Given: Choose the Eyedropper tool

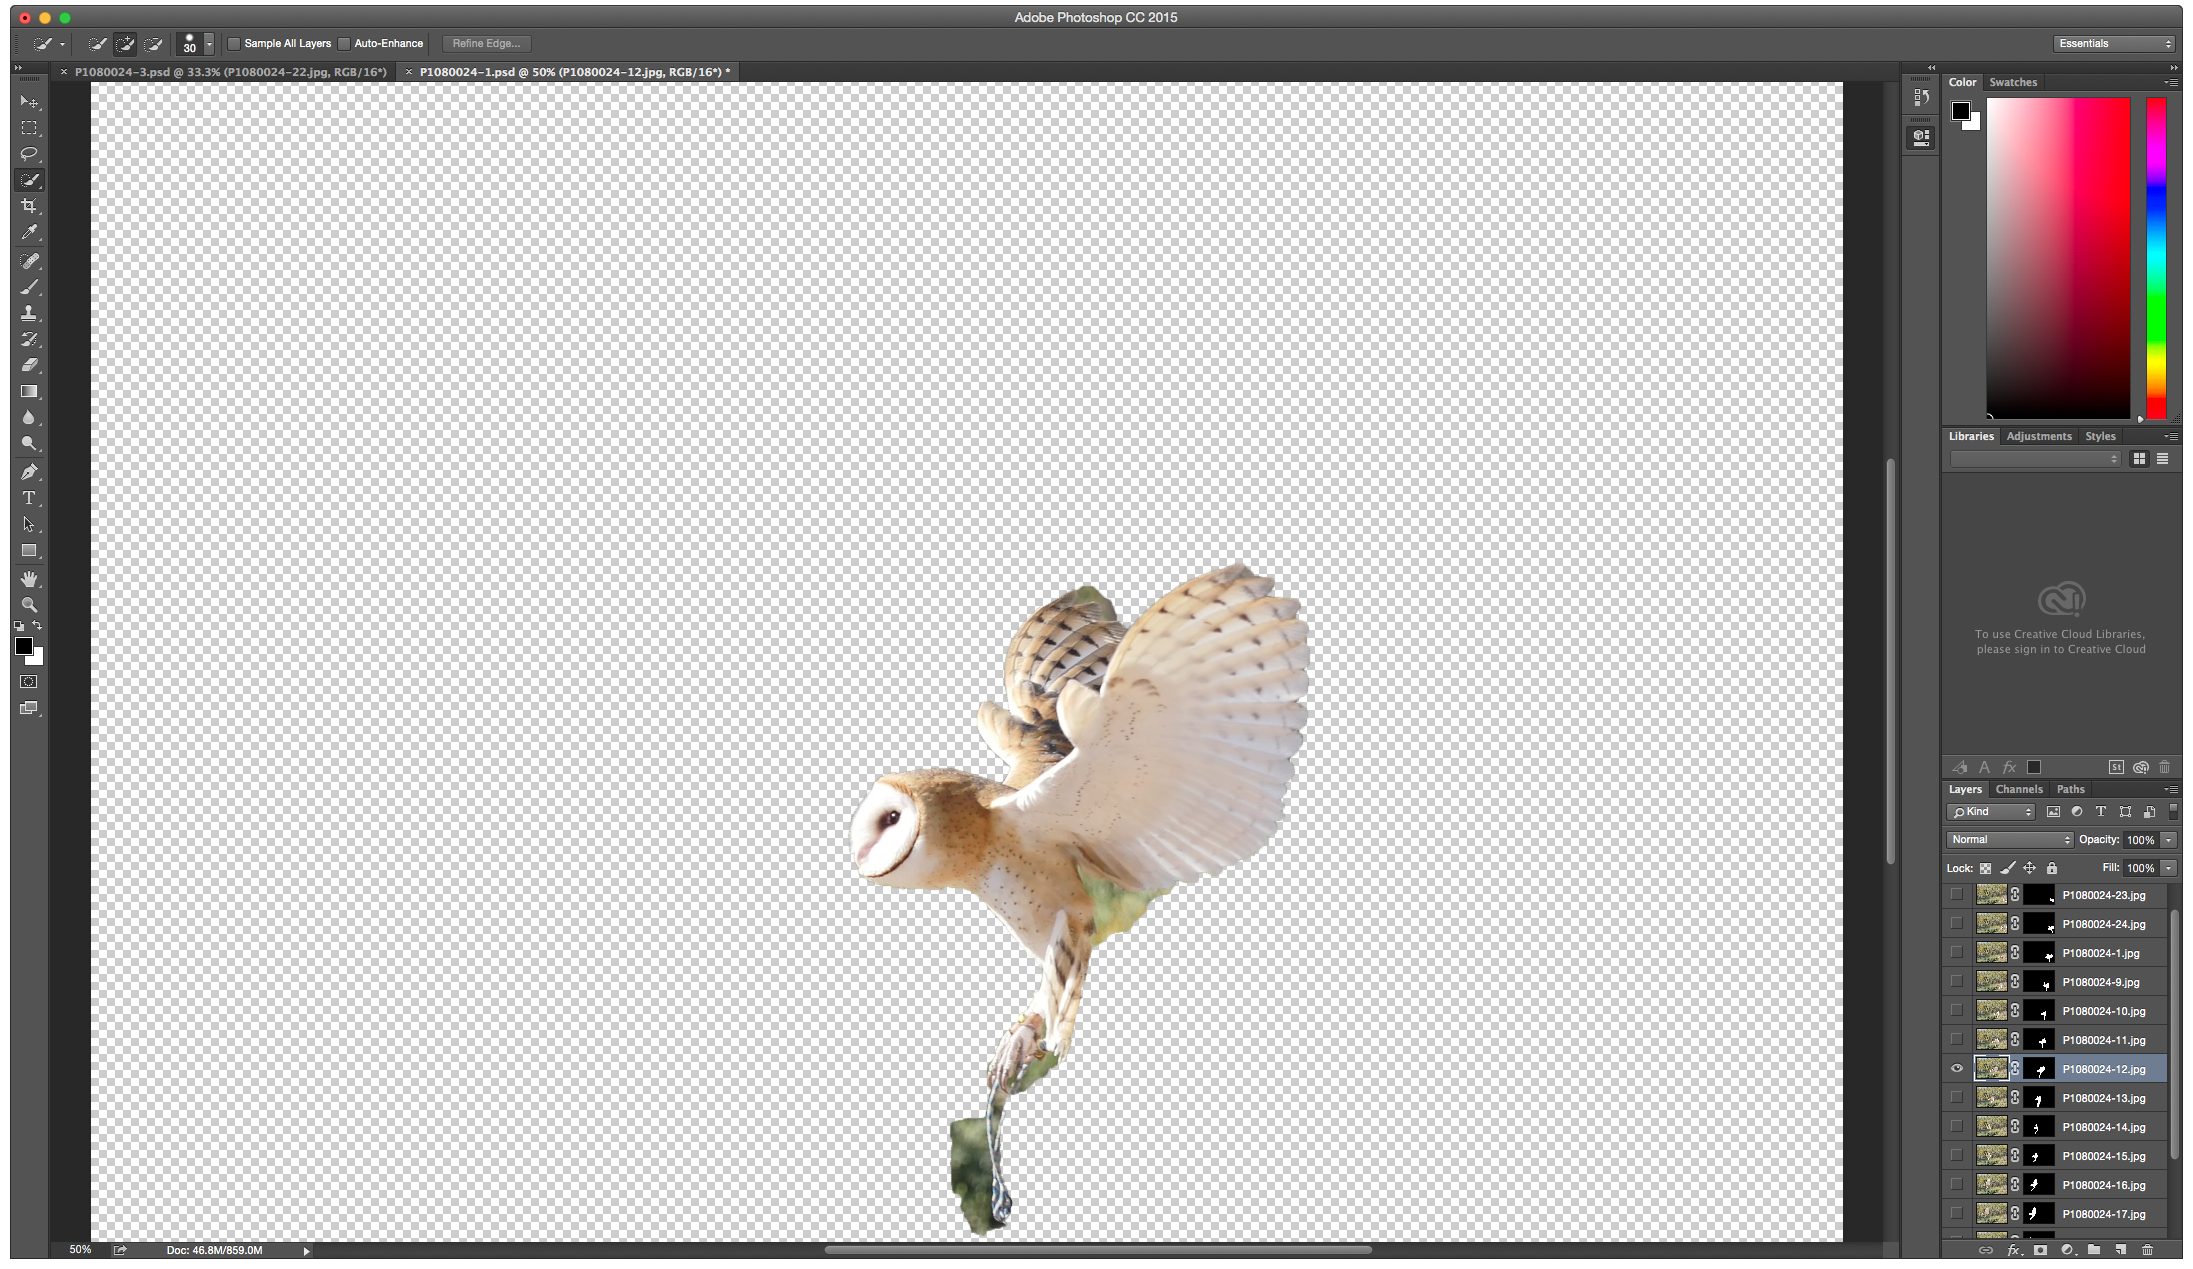Looking at the screenshot, I should 29,232.
